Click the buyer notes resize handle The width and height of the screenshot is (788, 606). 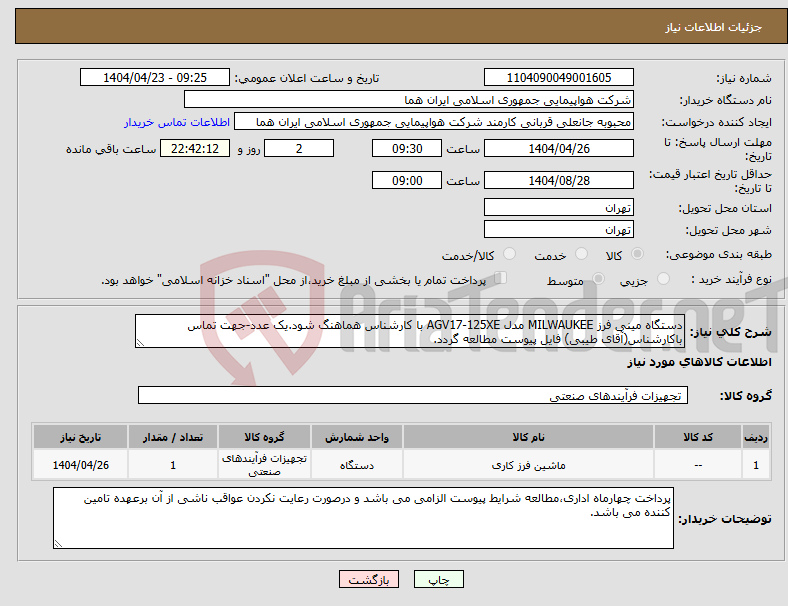click(x=58, y=544)
